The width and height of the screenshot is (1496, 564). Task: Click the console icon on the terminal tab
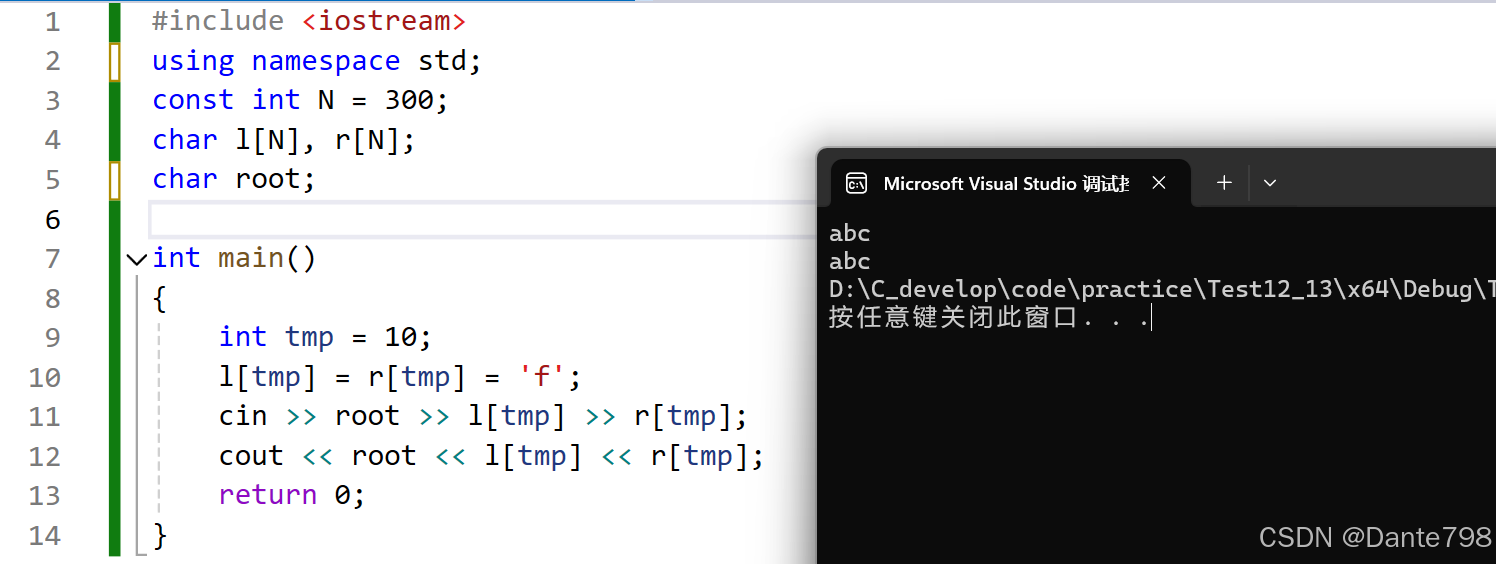click(856, 183)
